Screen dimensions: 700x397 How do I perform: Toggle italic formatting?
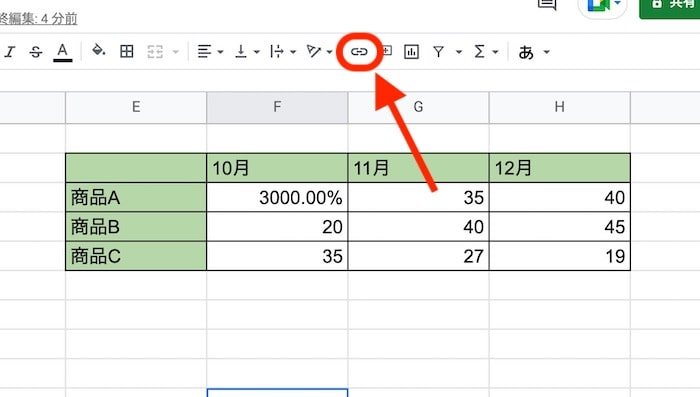coord(10,52)
